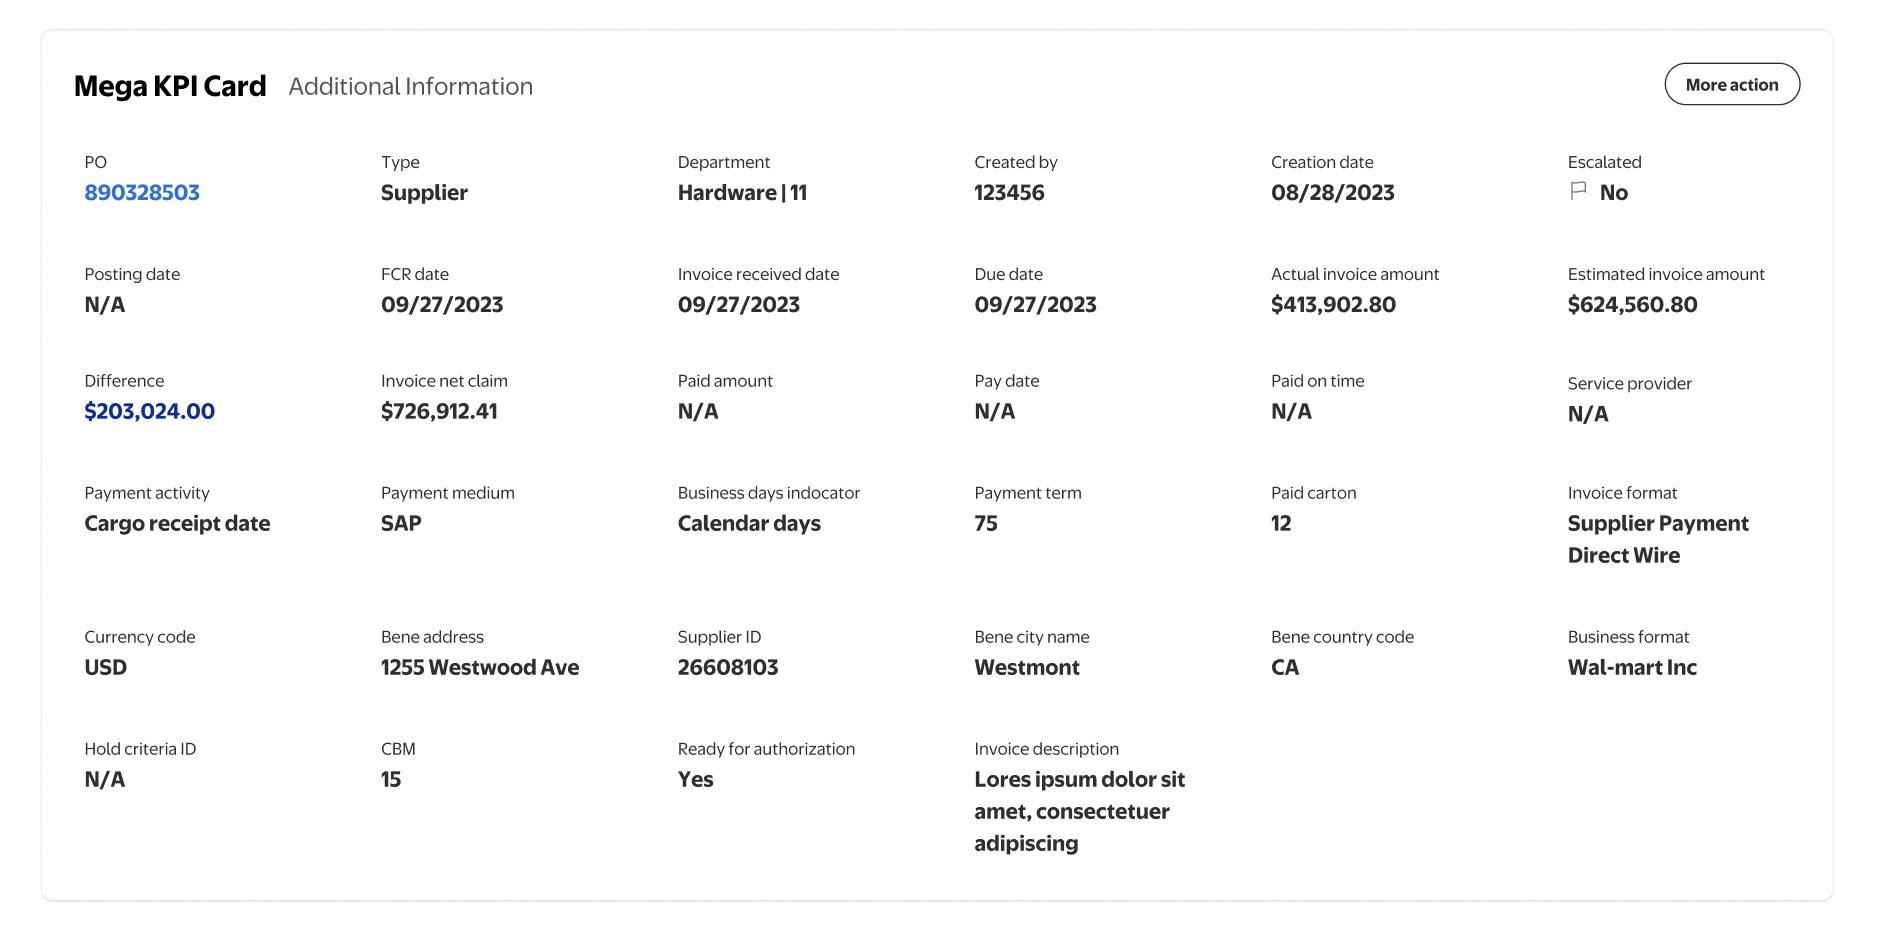This screenshot has width=1880, height=950.
Task: Click the Lorem ipsum invoice description text
Action: pyautogui.click(x=1078, y=811)
